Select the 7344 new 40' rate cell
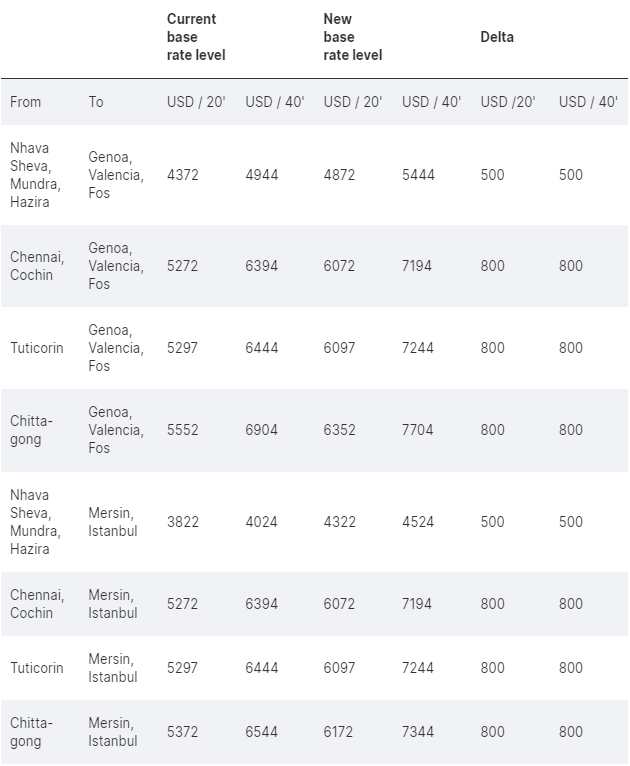Image resolution: width=630 pixels, height=766 pixels. [x=418, y=732]
